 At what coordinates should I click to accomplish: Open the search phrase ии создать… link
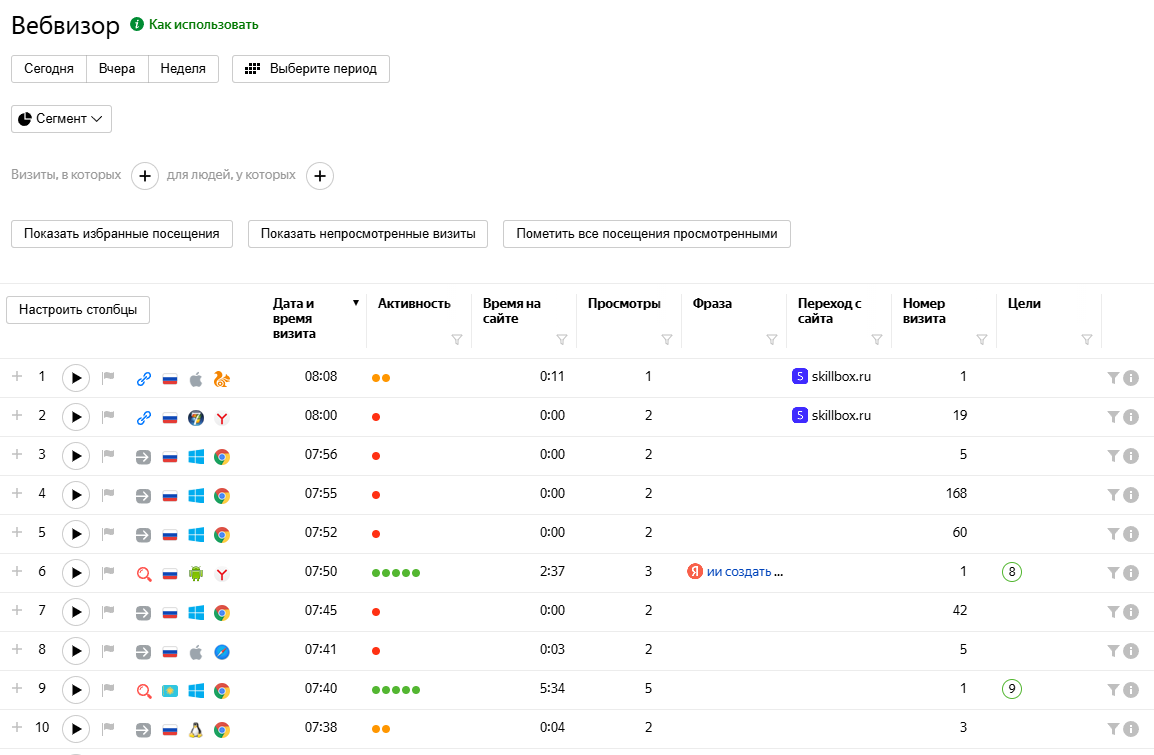745,572
